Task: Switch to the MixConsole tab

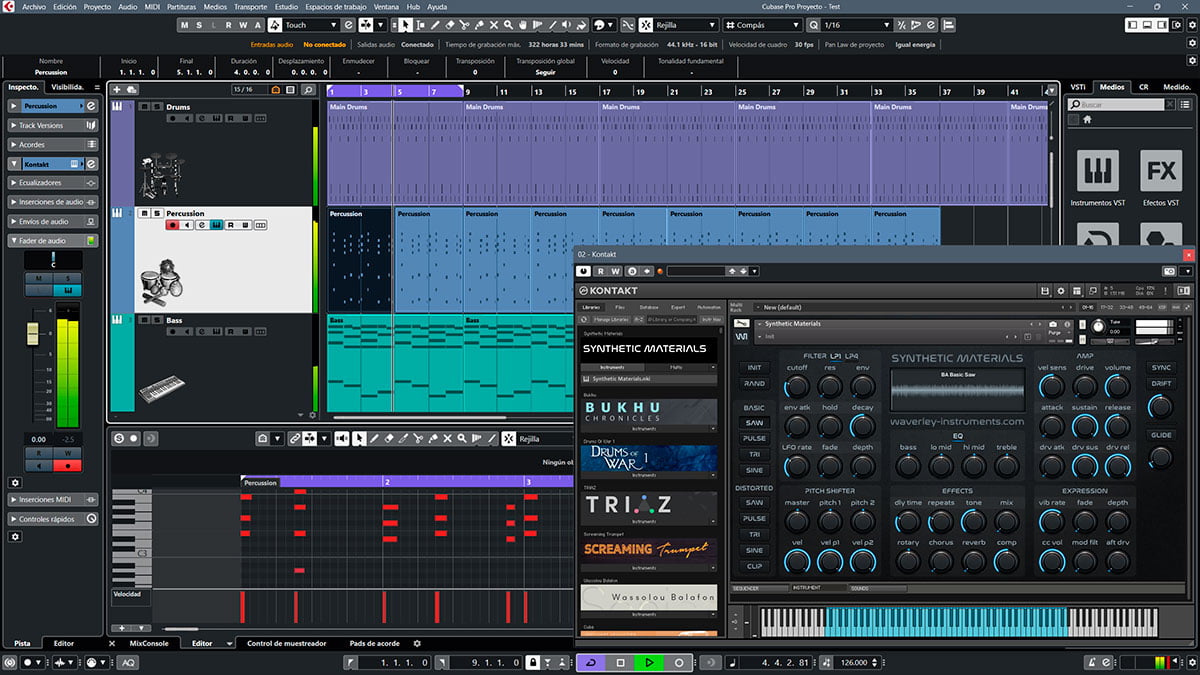Action: [149, 643]
